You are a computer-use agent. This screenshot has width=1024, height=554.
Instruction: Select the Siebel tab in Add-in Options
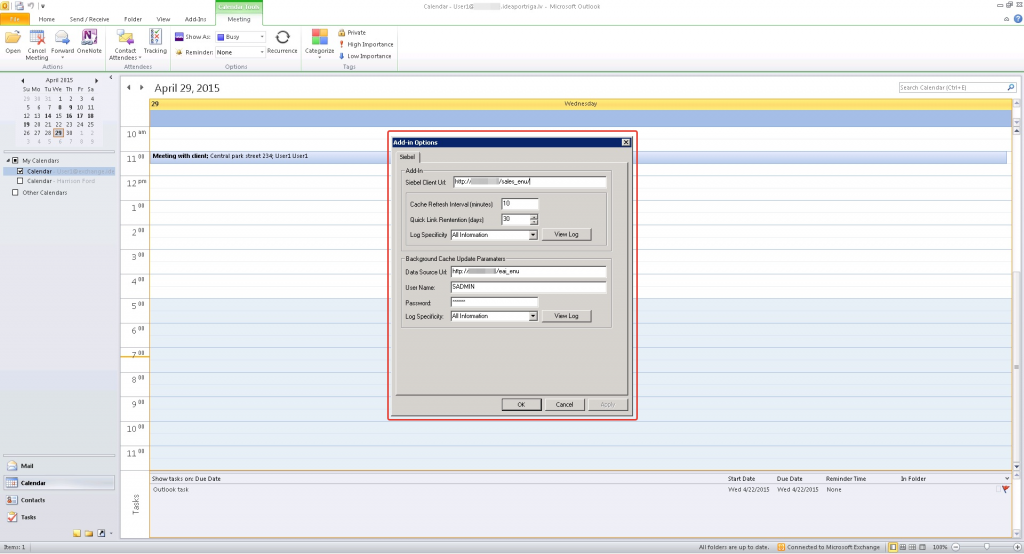point(408,157)
